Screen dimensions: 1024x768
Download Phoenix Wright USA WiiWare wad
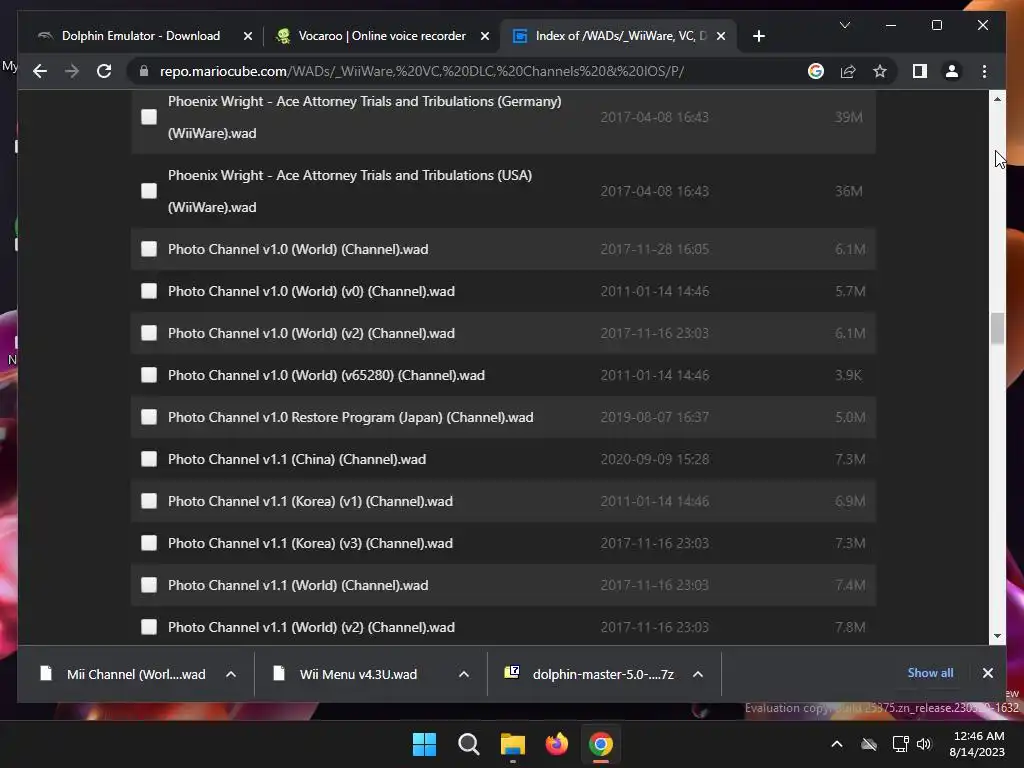pos(350,191)
